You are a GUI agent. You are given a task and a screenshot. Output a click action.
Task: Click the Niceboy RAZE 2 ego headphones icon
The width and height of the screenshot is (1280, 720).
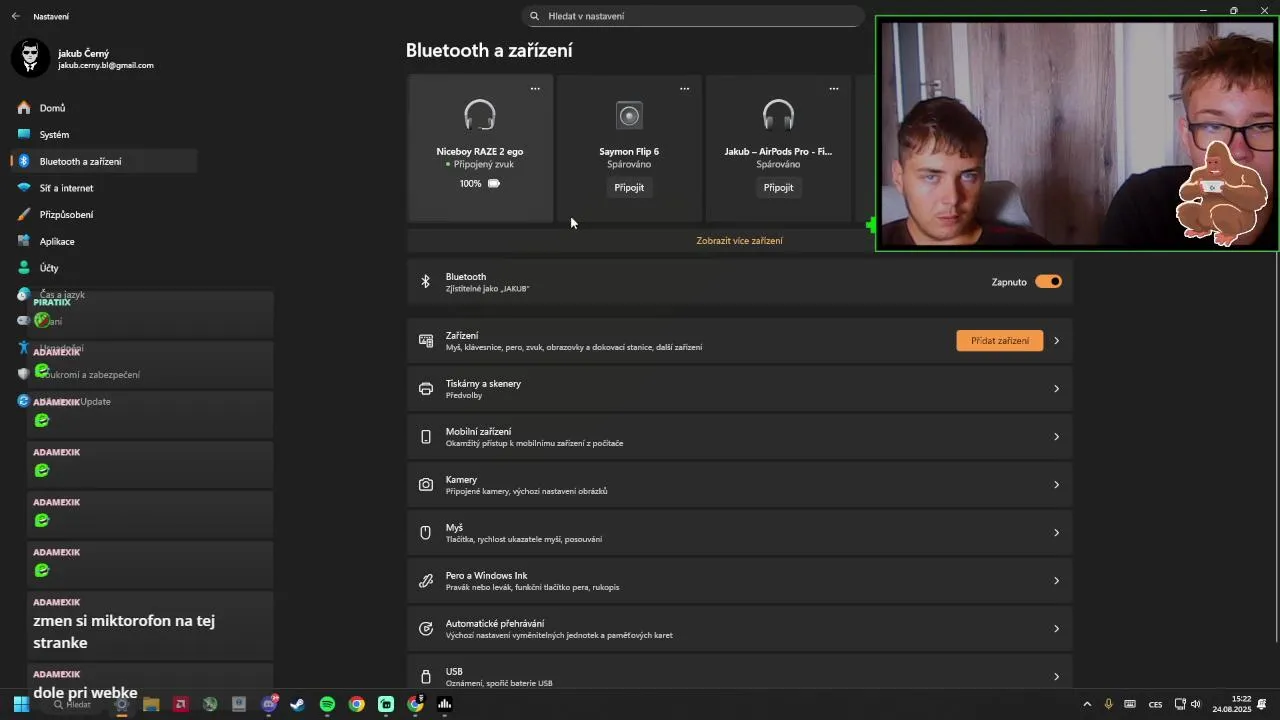480,116
